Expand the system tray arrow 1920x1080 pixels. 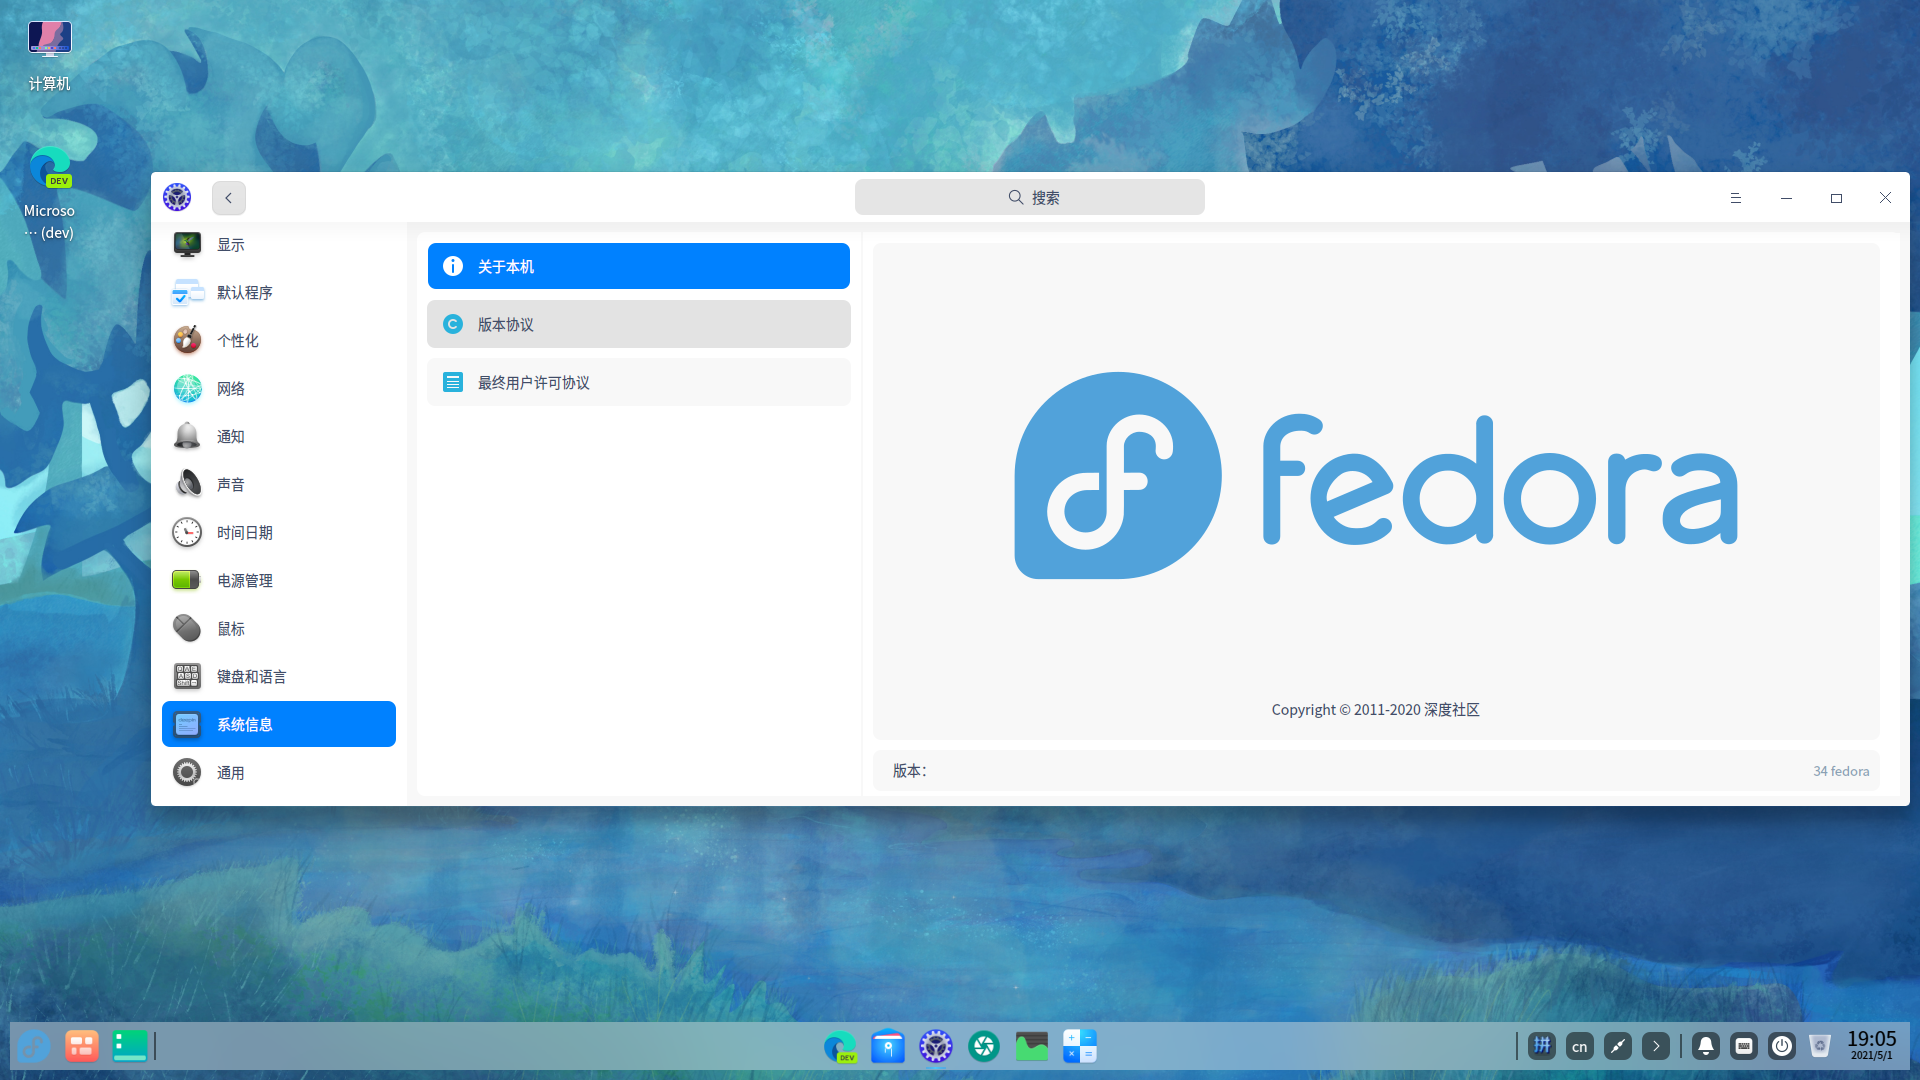coord(1656,1046)
